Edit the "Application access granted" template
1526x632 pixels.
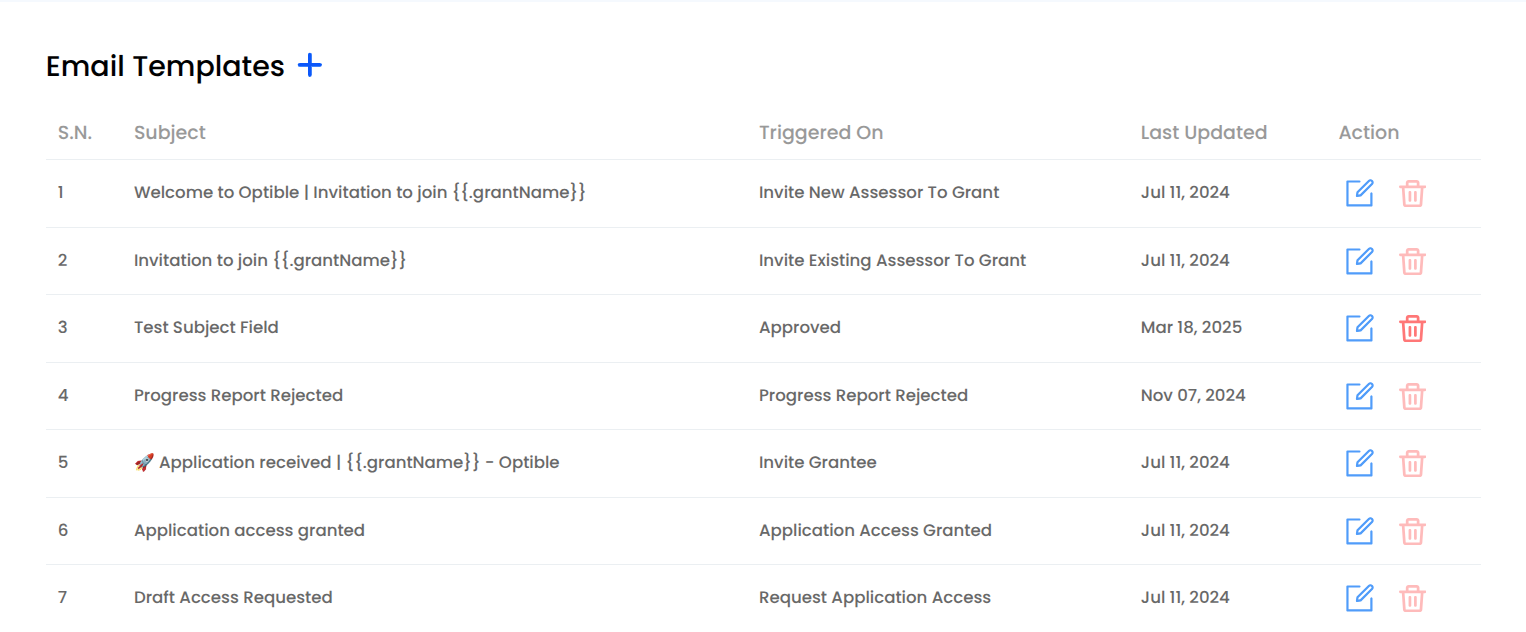click(x=1359, y=530)
